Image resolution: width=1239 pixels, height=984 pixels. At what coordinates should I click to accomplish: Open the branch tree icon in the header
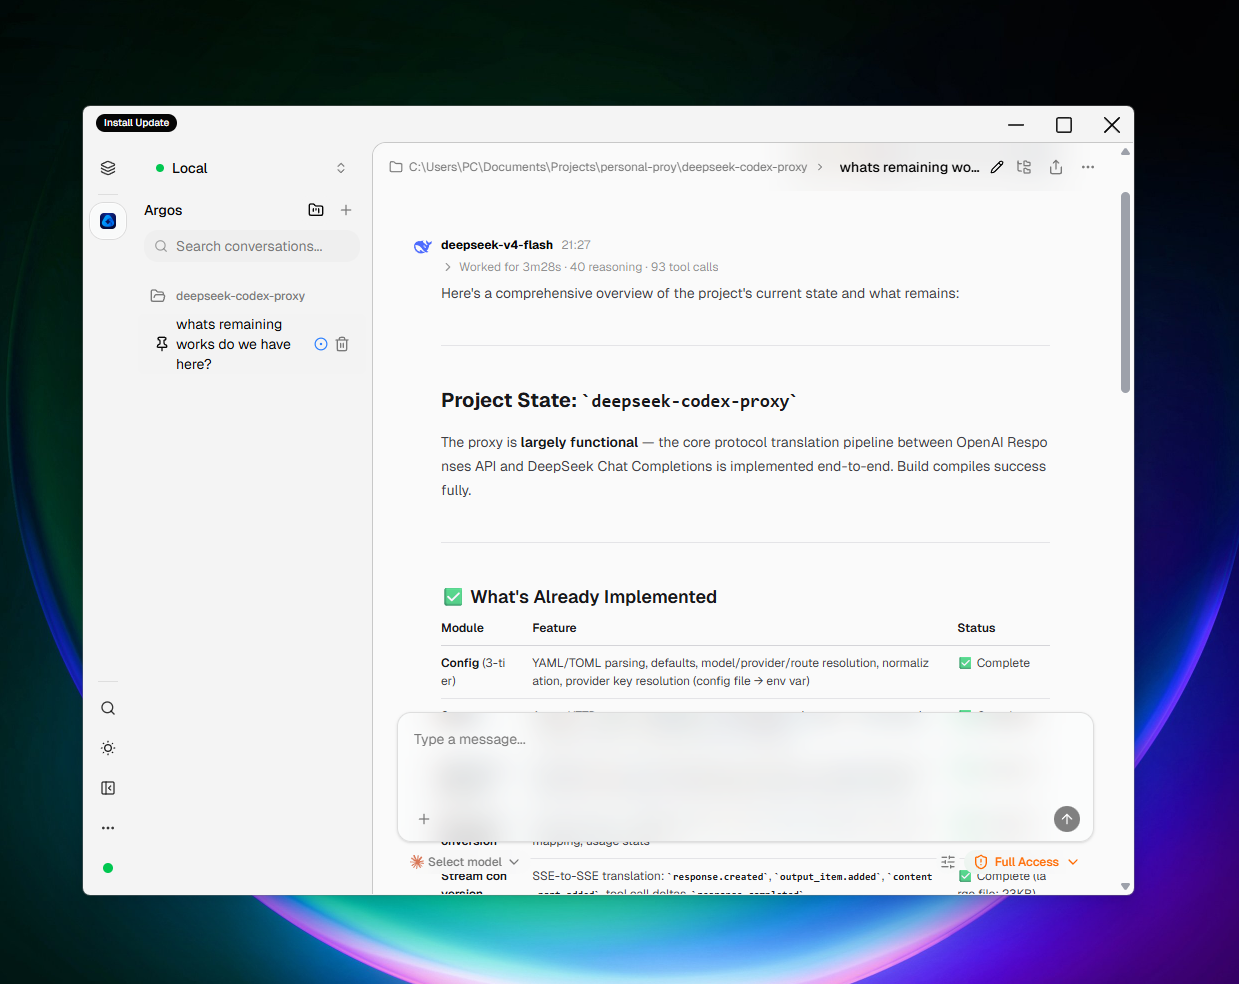1024,167
